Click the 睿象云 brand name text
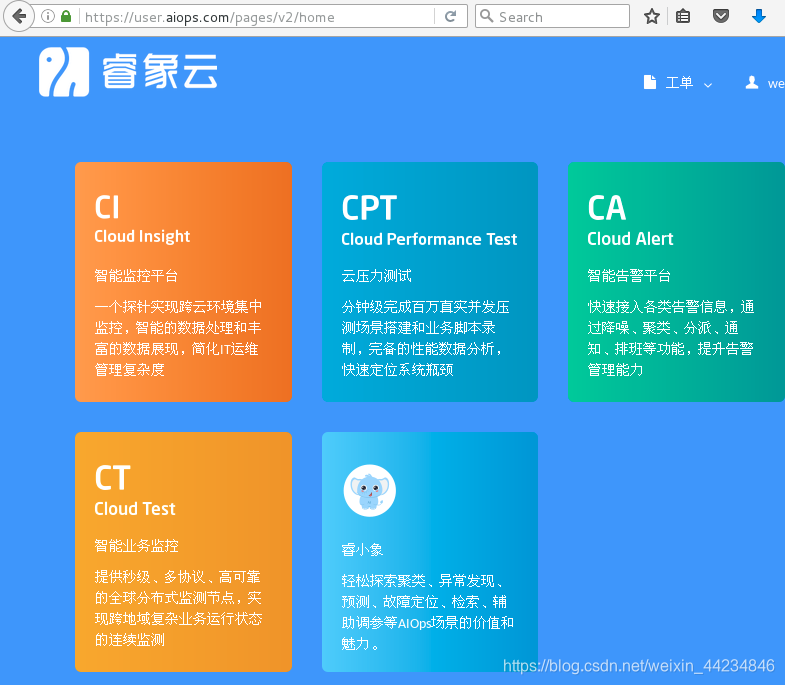Image resolution: width=785 pixels, height=685 pixels. click(x=160, y=72)
